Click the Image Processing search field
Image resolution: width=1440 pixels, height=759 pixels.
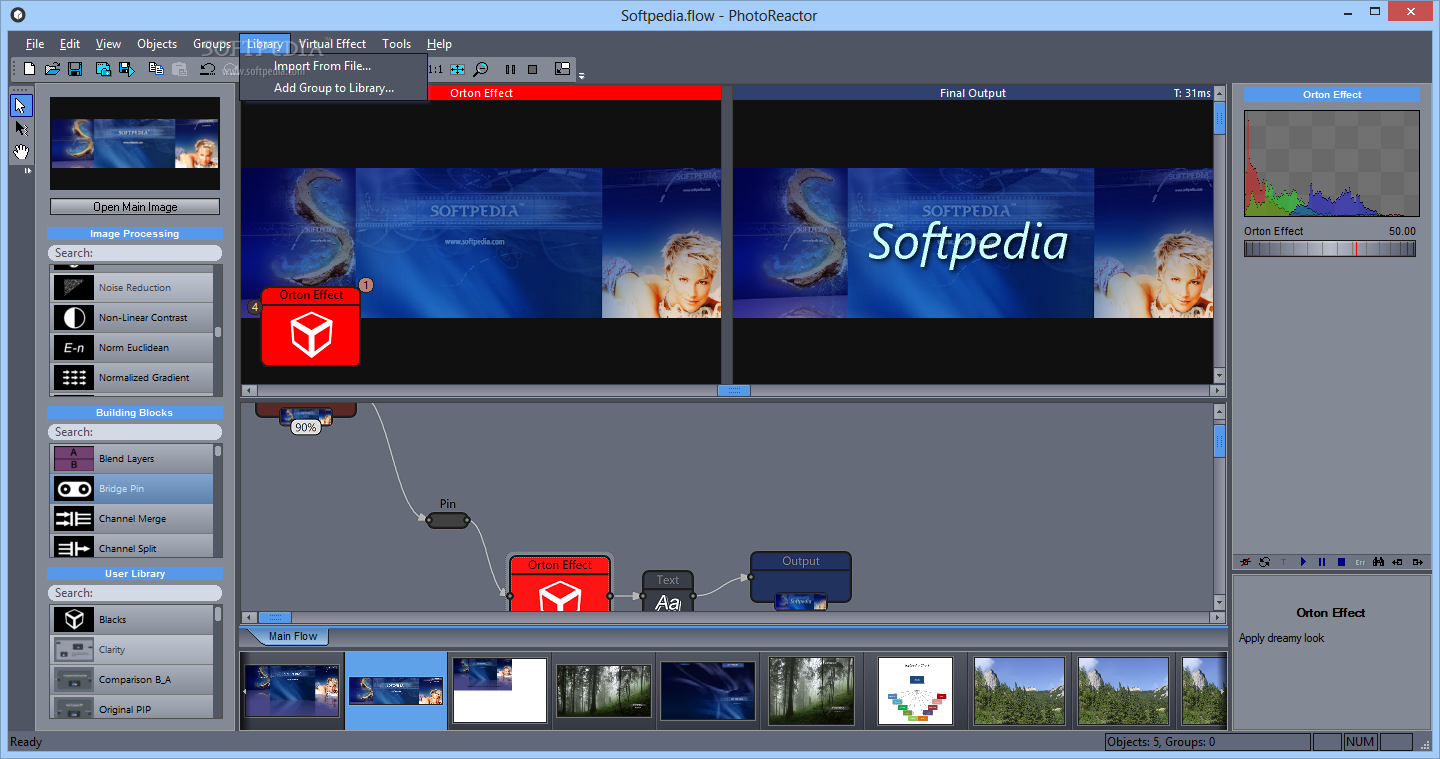(135, 253)
